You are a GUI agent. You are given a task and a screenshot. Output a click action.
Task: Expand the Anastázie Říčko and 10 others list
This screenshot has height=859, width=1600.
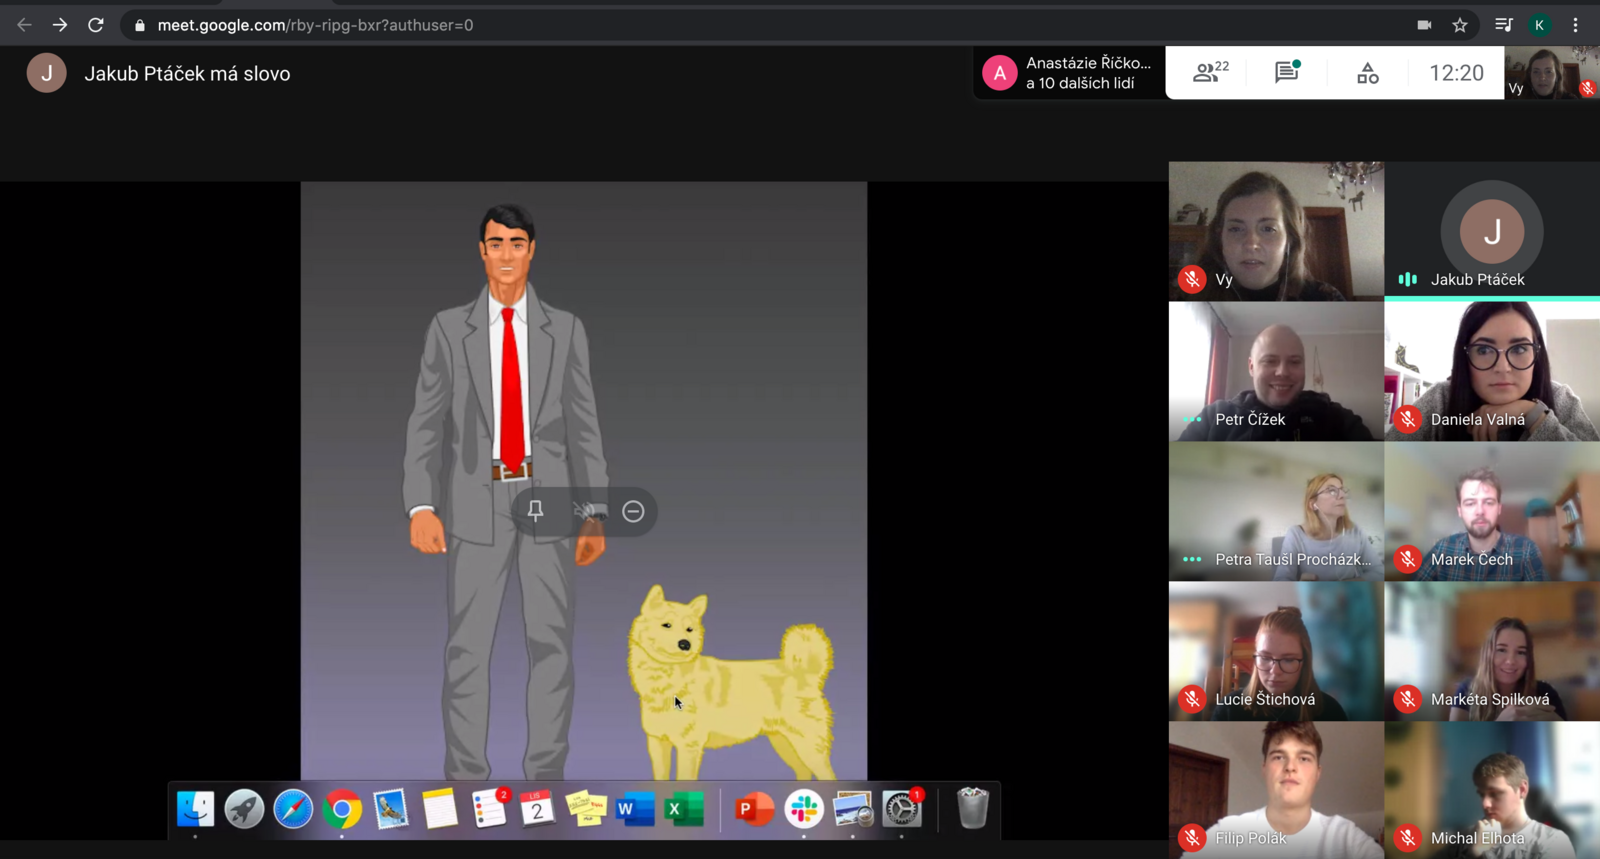[x=1069, y=73]
